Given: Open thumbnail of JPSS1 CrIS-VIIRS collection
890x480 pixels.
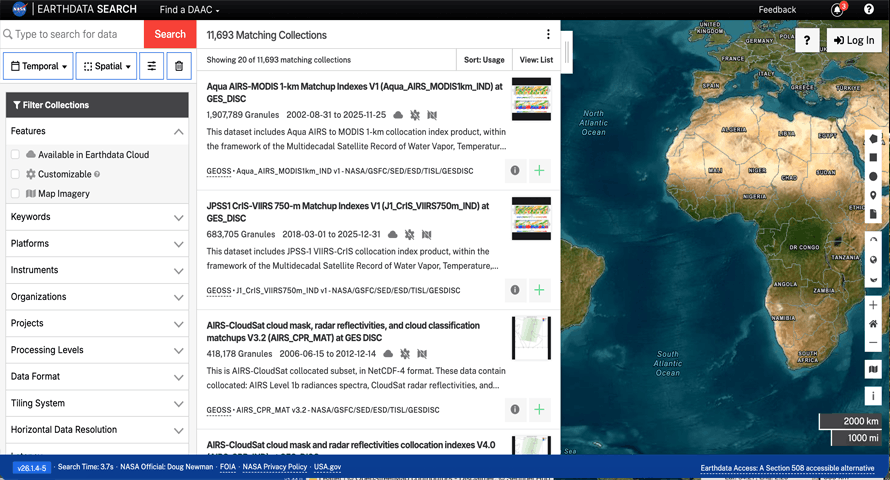Looking at the screenshot, I should (x=531, y=218).
